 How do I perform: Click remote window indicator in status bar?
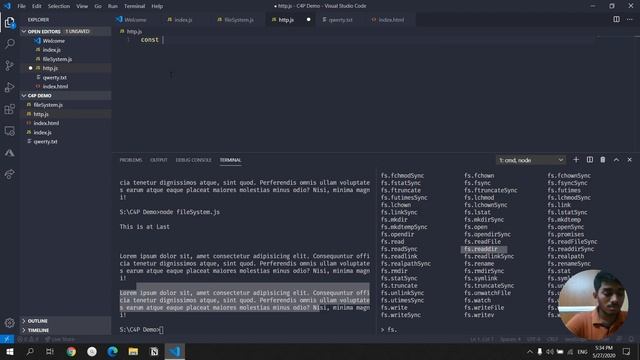(x=7, y=339)
